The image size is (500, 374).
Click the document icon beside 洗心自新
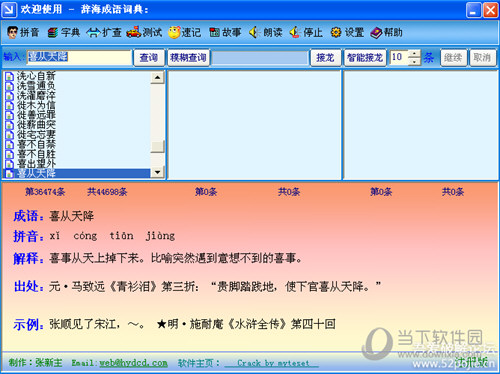tap(9, 76)
